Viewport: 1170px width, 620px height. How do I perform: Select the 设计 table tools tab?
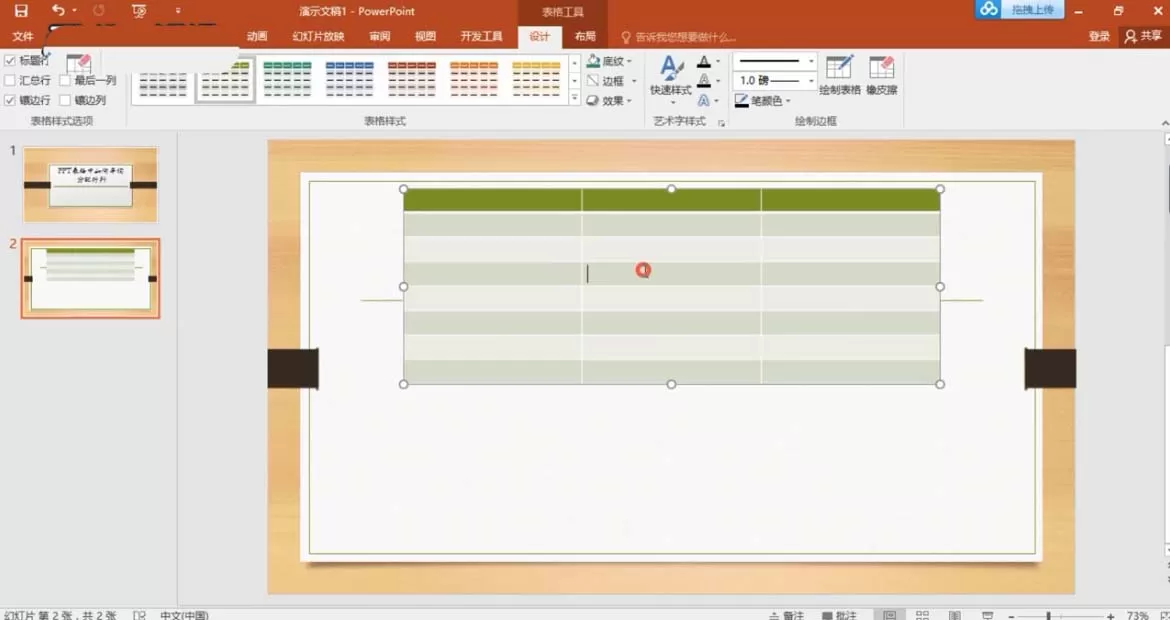coord(539,37)
